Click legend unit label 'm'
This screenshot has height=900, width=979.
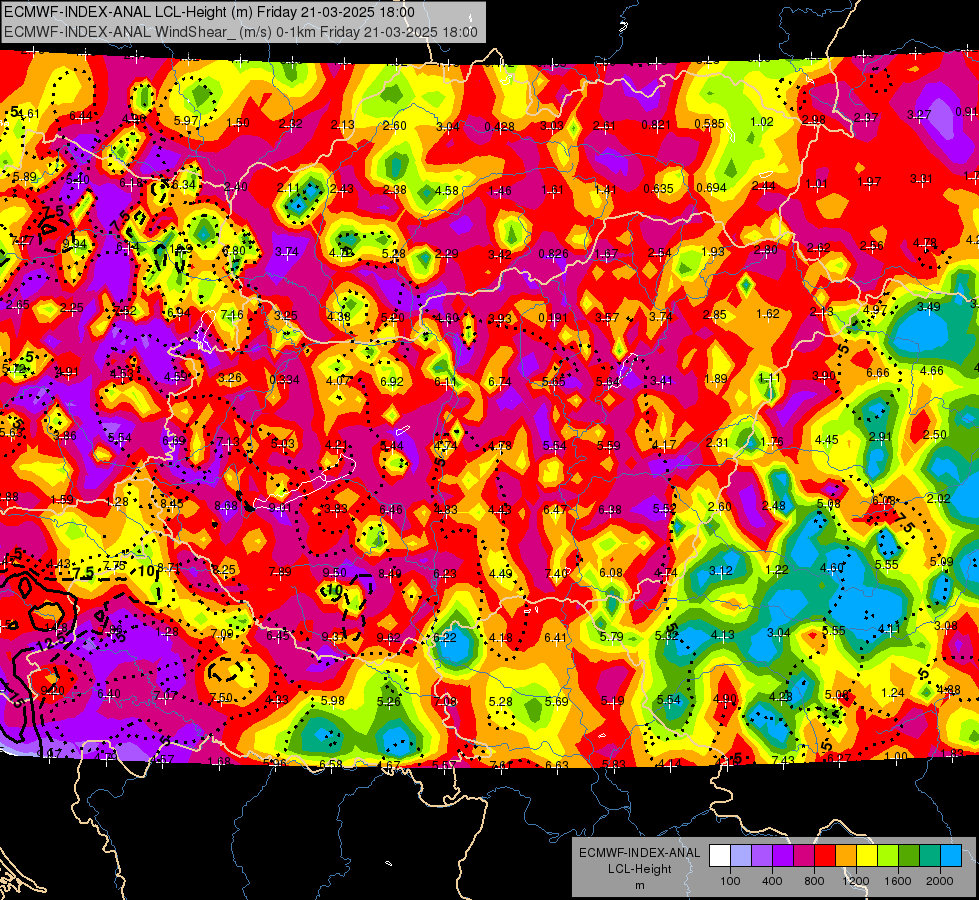click(x=640, y=886)
